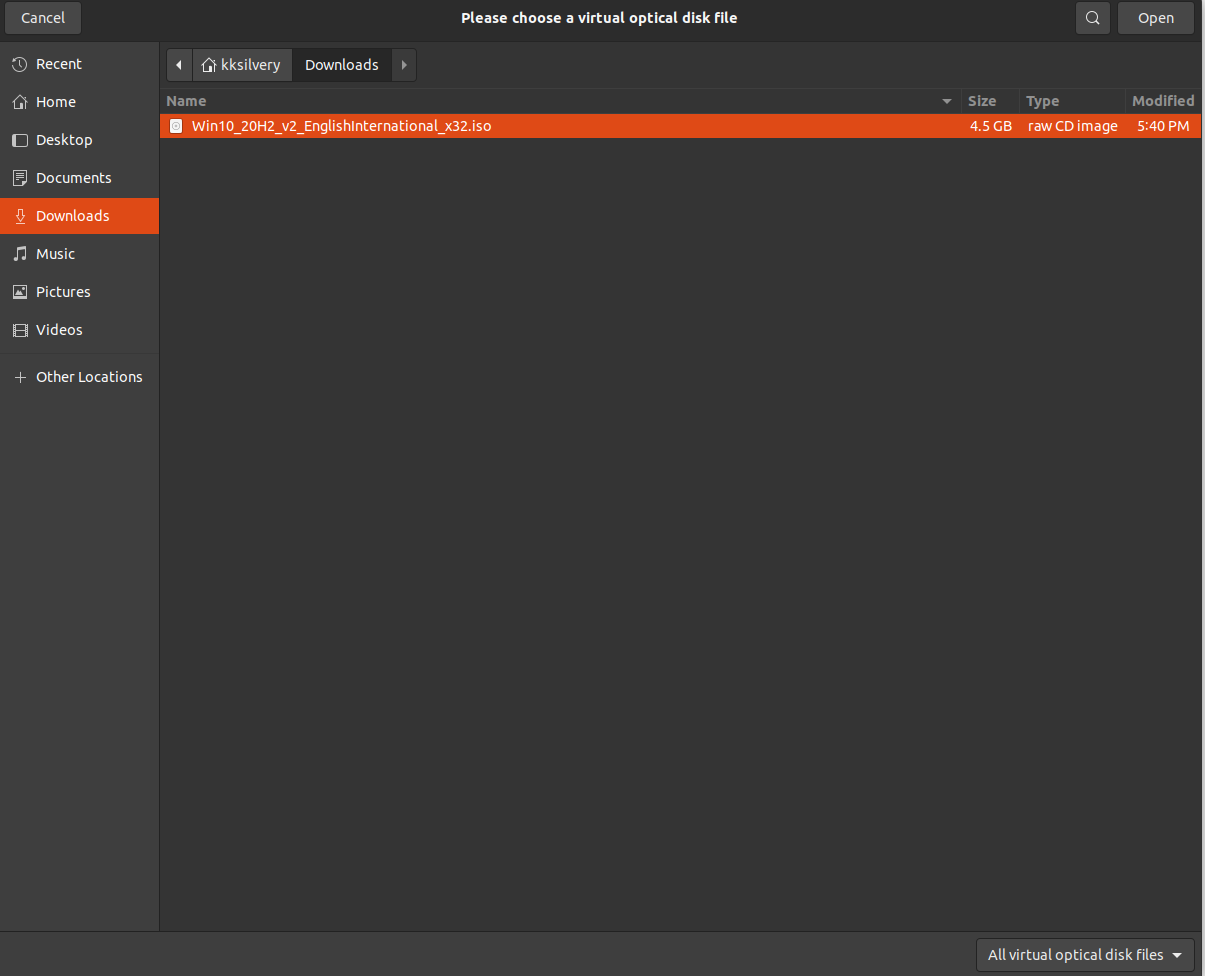Open Videos in the sidebar
The width and height of the screenshot is (1205, 976).
point(79,330)
